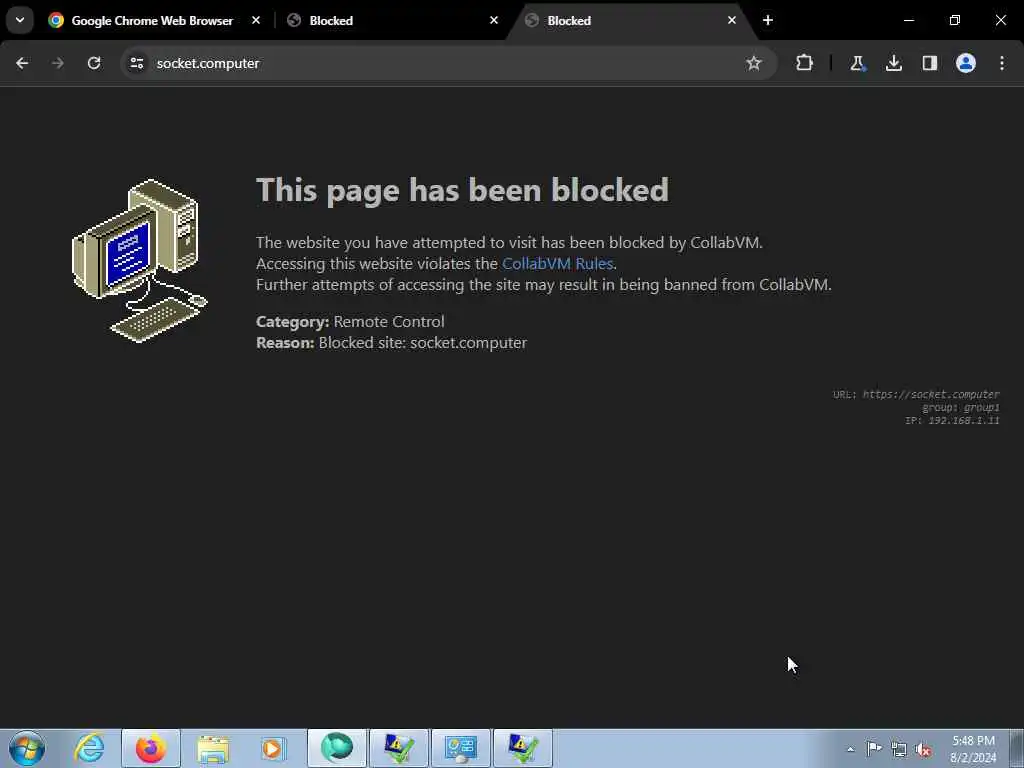
Task: Launch Windows Media Player from taskbar
Action: point(274,748)
